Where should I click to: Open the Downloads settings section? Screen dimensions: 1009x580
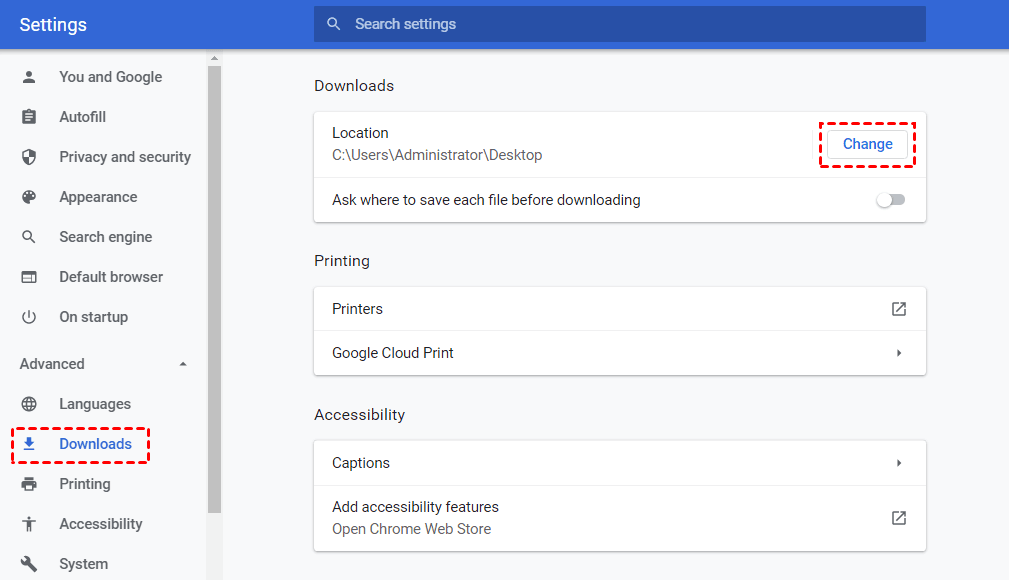[x=95, y=444]
